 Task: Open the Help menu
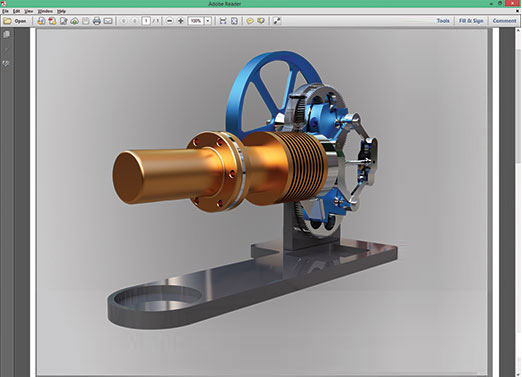click(61, 11)
